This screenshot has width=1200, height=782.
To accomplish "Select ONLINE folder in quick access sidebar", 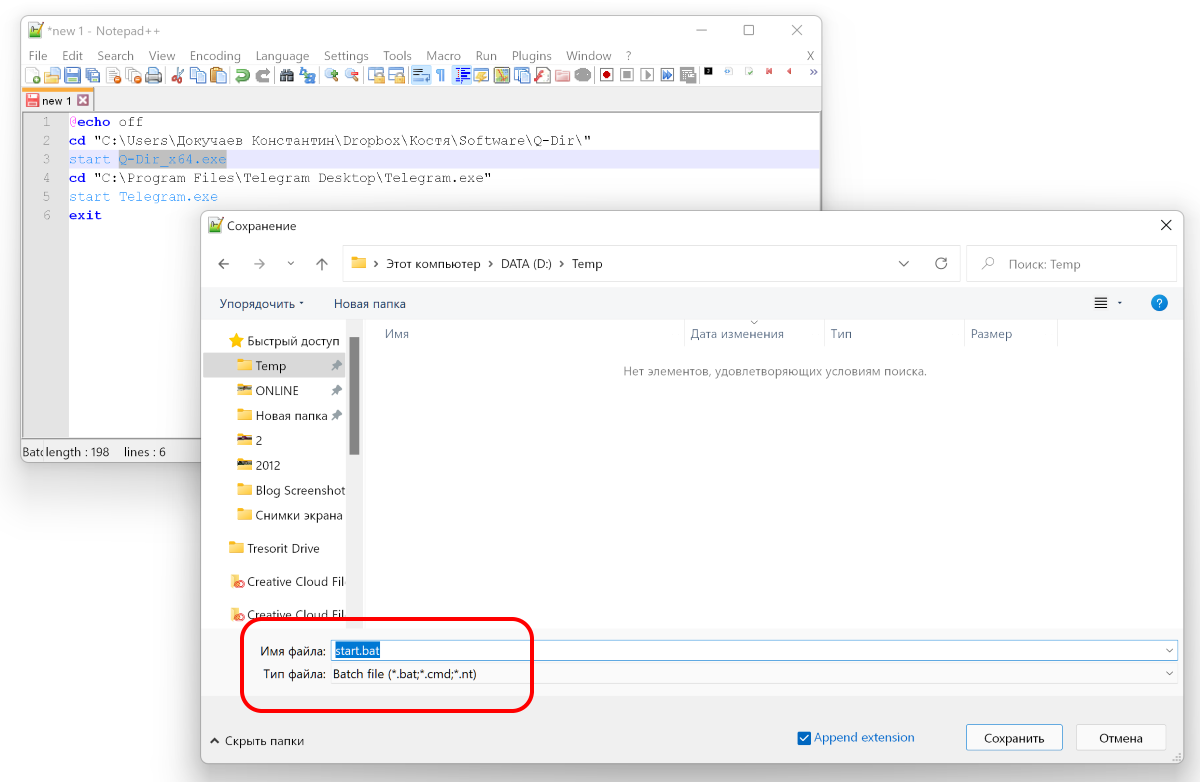I will [274, 391].
